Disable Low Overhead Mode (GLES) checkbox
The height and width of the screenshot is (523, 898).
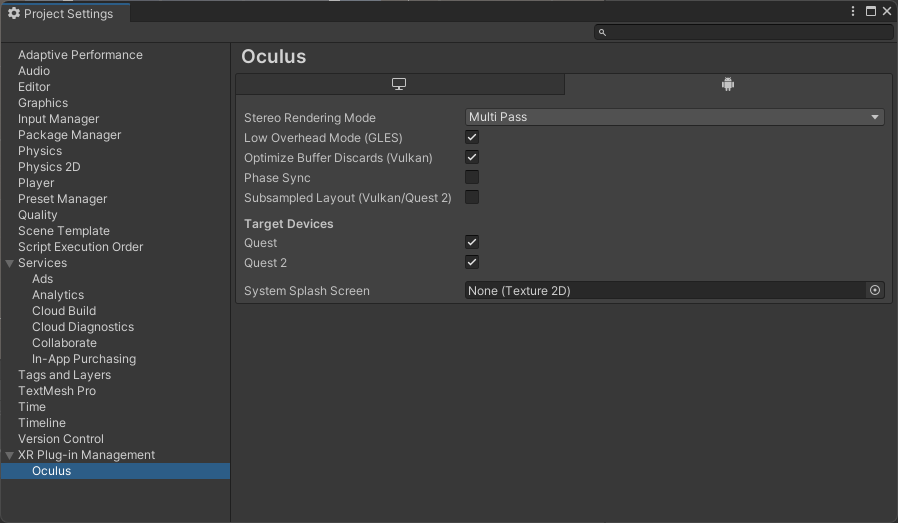point(472,137)
